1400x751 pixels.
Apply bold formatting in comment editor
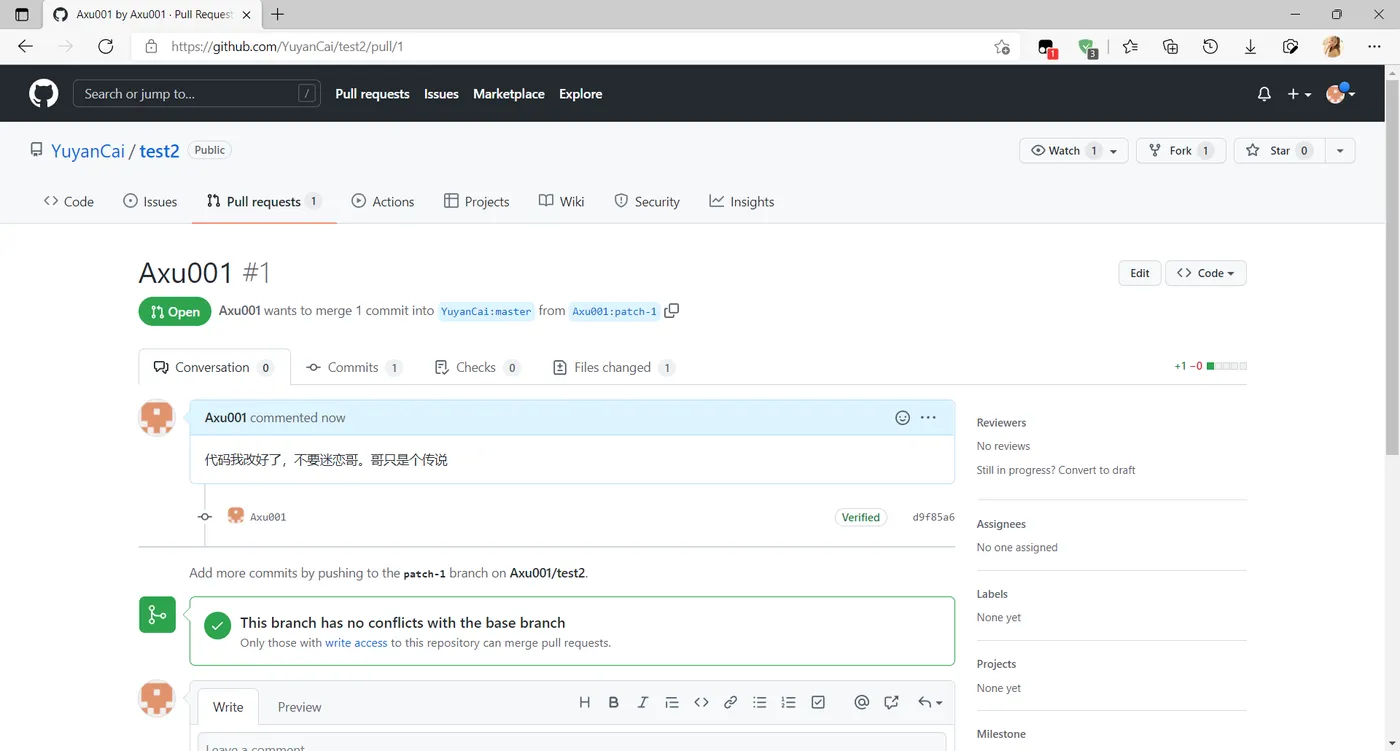click(x=614, y=703)
